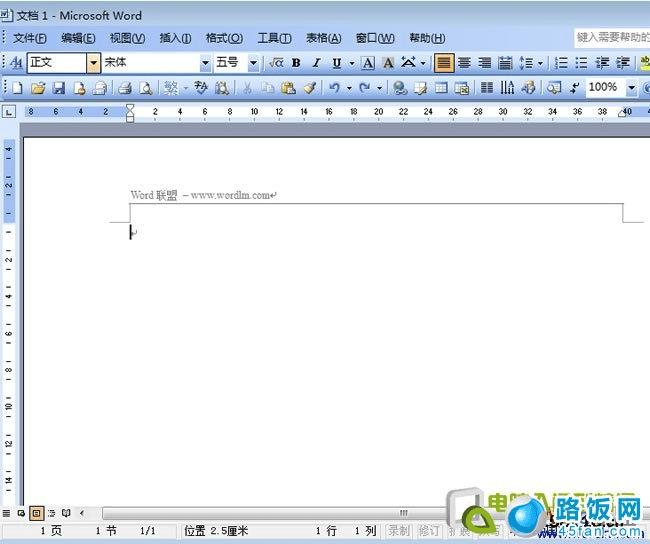
Task: Expand the font size dropdown 五号
Action: pyautogui.click(x=253, y=63)
